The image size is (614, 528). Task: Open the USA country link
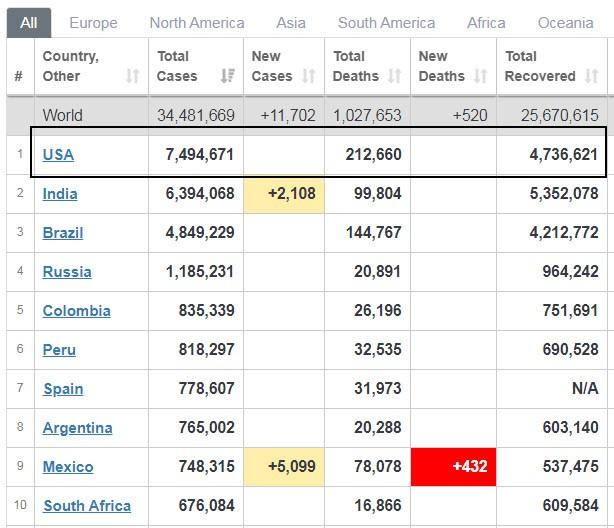[58, 154]
